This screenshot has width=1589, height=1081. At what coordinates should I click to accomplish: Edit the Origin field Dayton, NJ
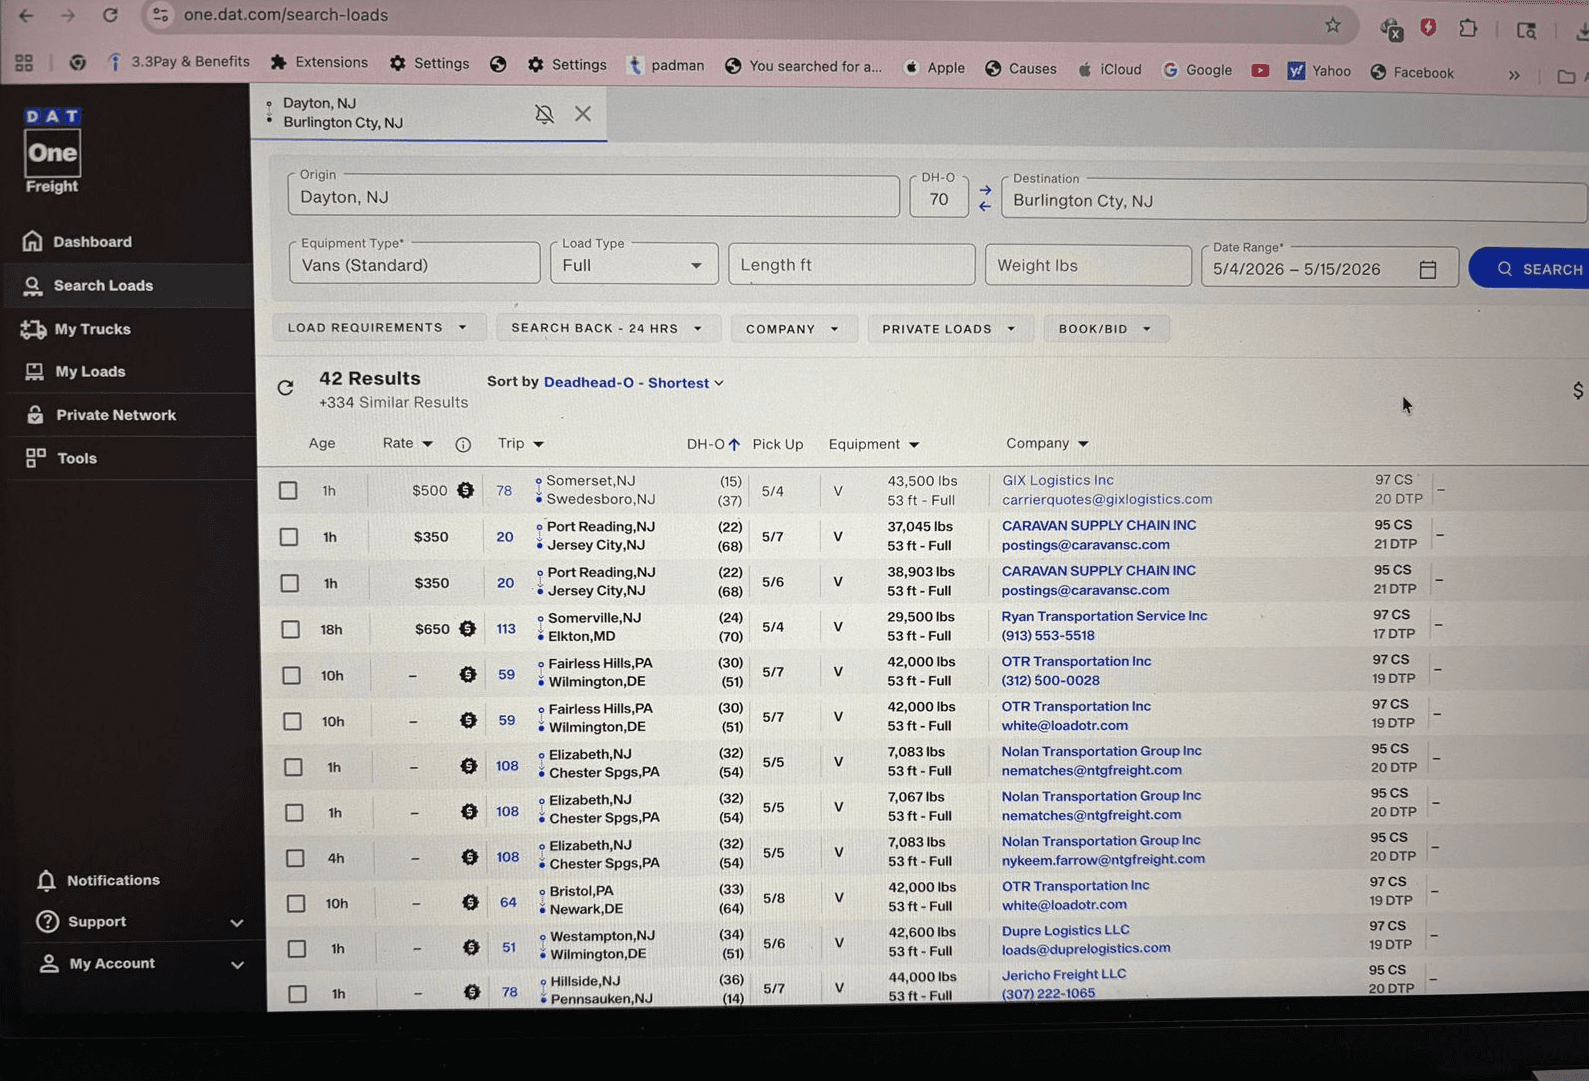pyautogui.click(x=594, y=196)
